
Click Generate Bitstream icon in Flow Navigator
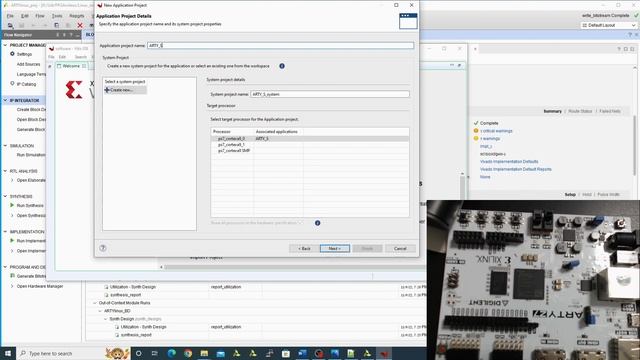pyautogui.click(x=12, y=276)
